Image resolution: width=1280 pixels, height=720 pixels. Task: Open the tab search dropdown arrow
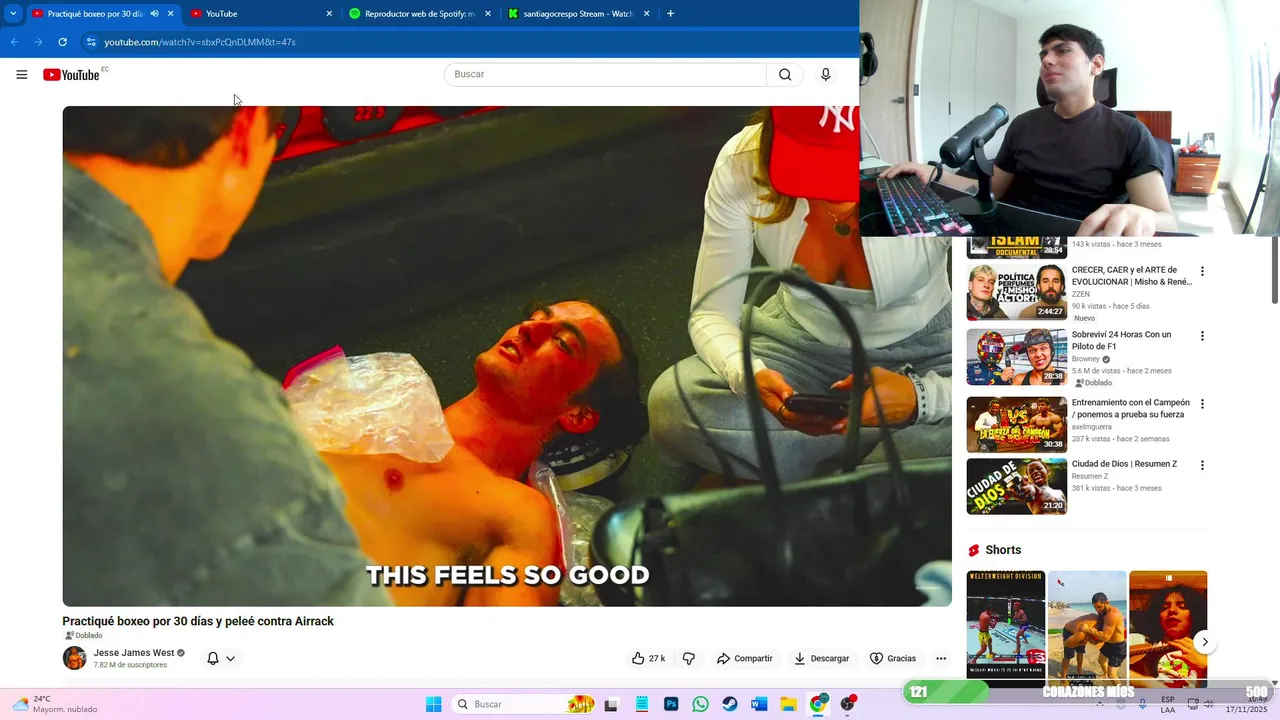pos(13,14)
